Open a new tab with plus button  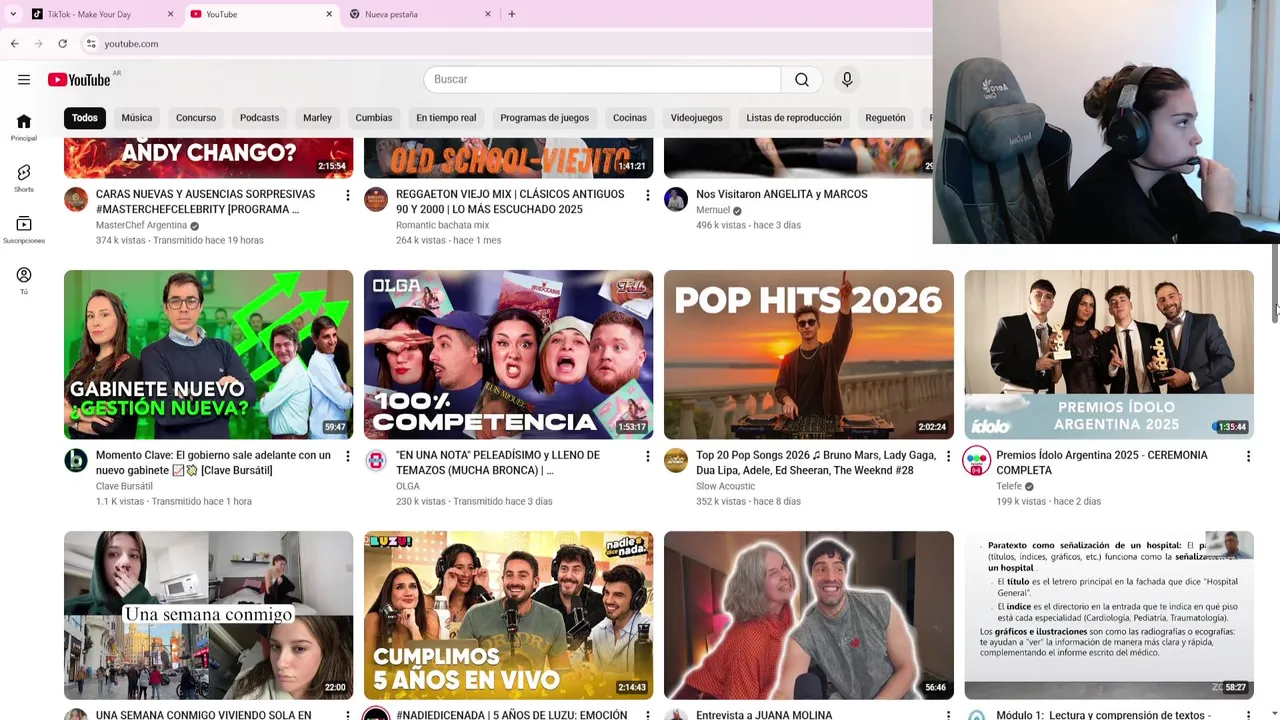point(512,14)
